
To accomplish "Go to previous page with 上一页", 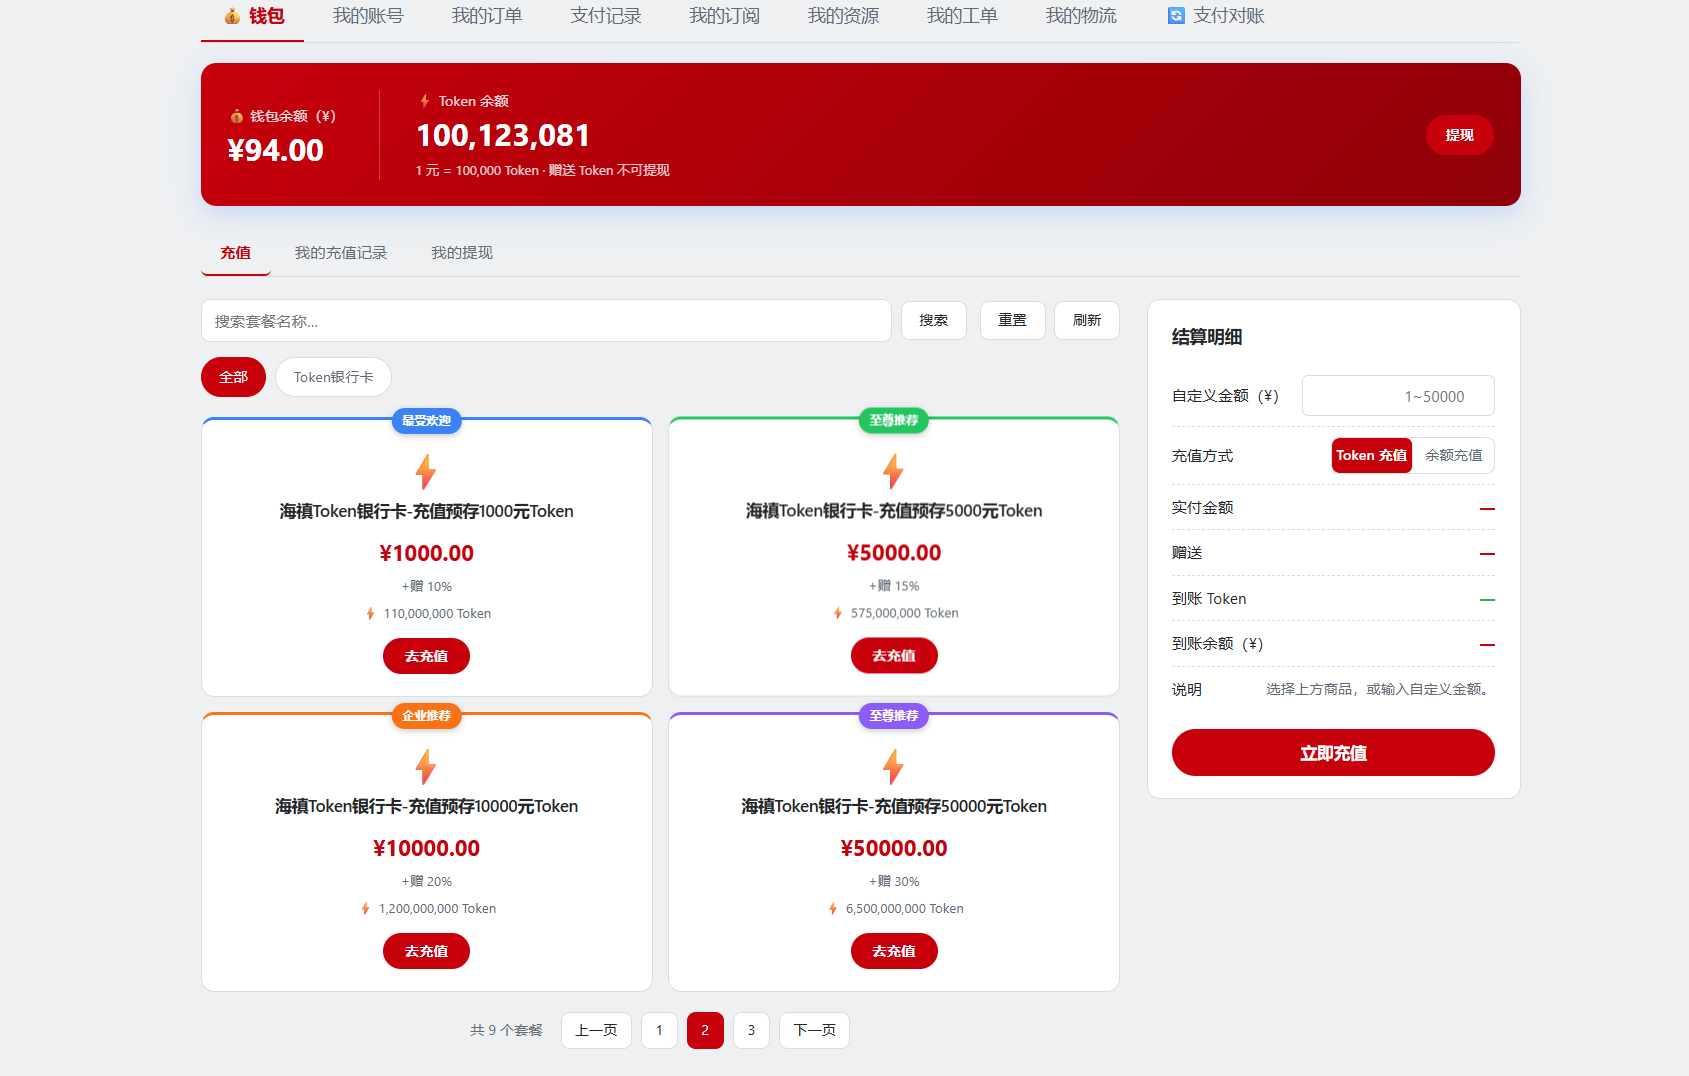I will coord(596,1030).
